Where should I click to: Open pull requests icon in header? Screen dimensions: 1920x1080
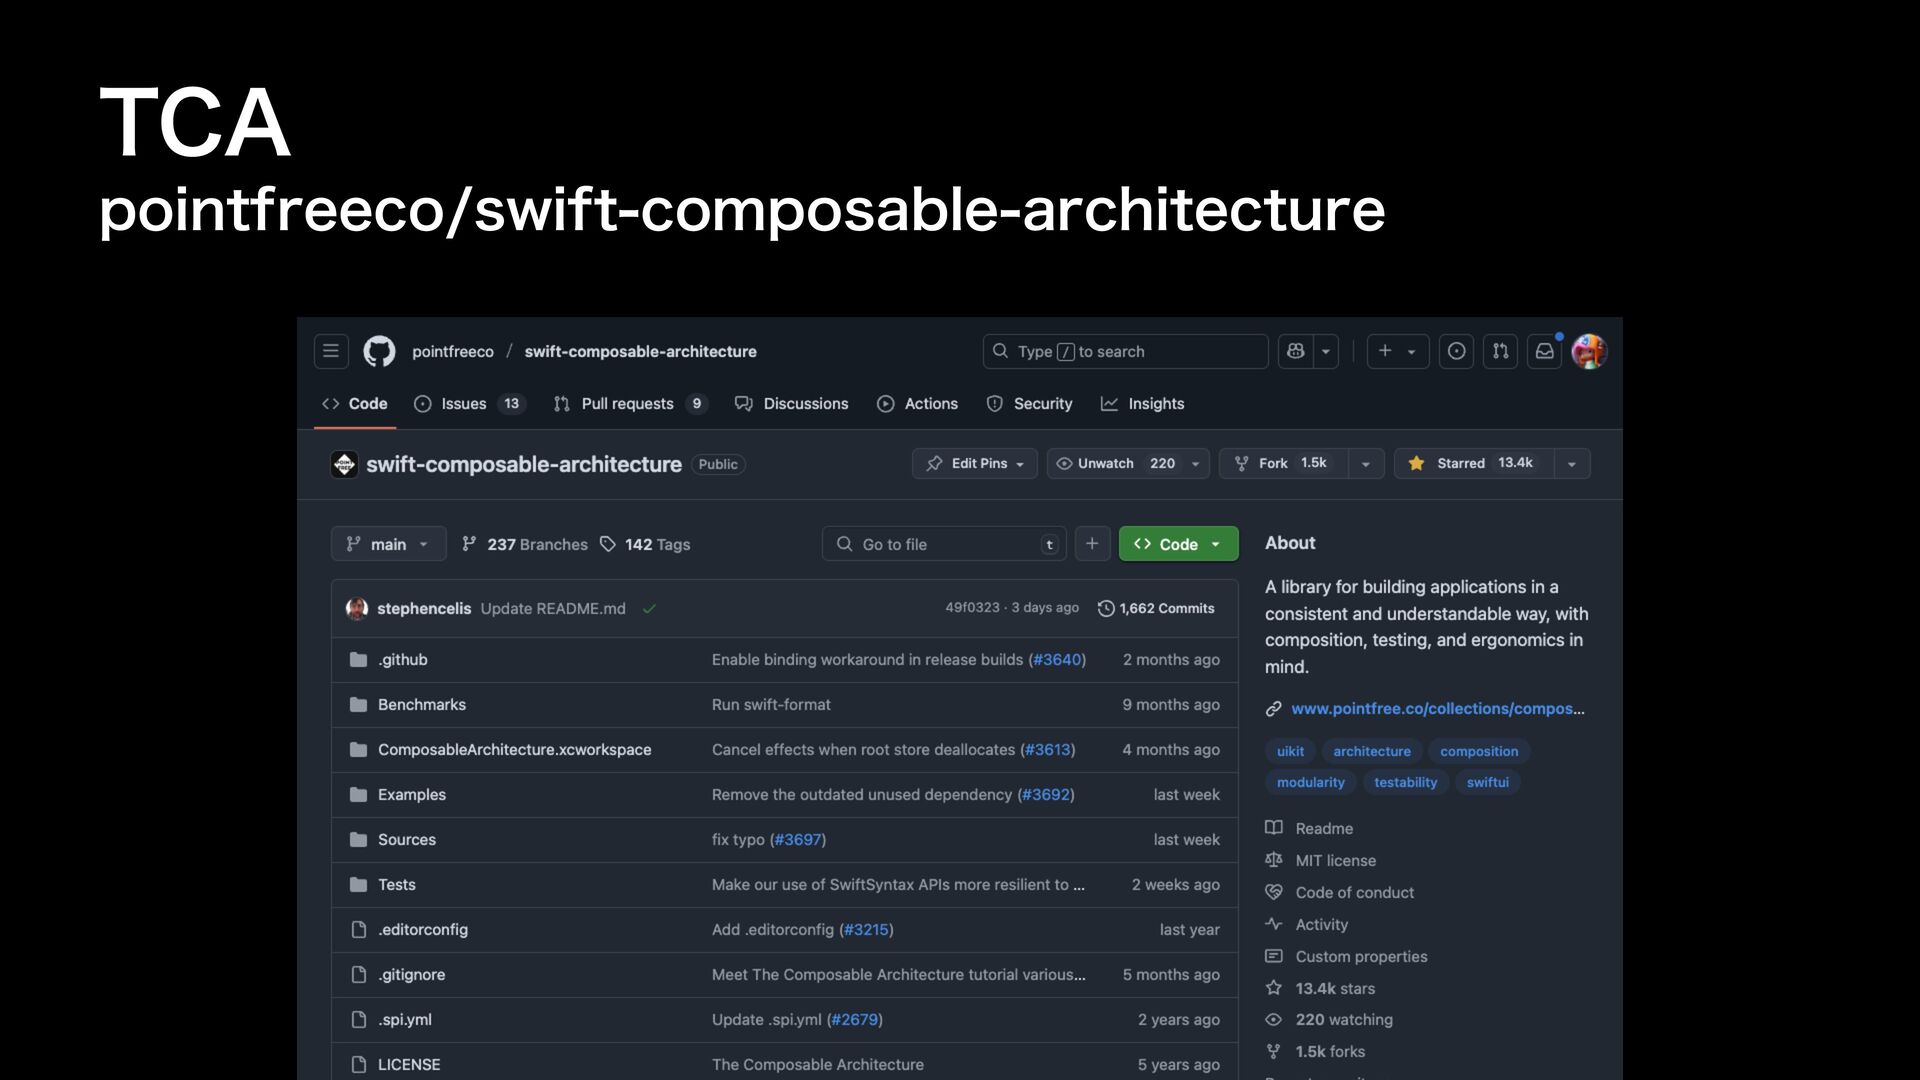[1500, 351]
